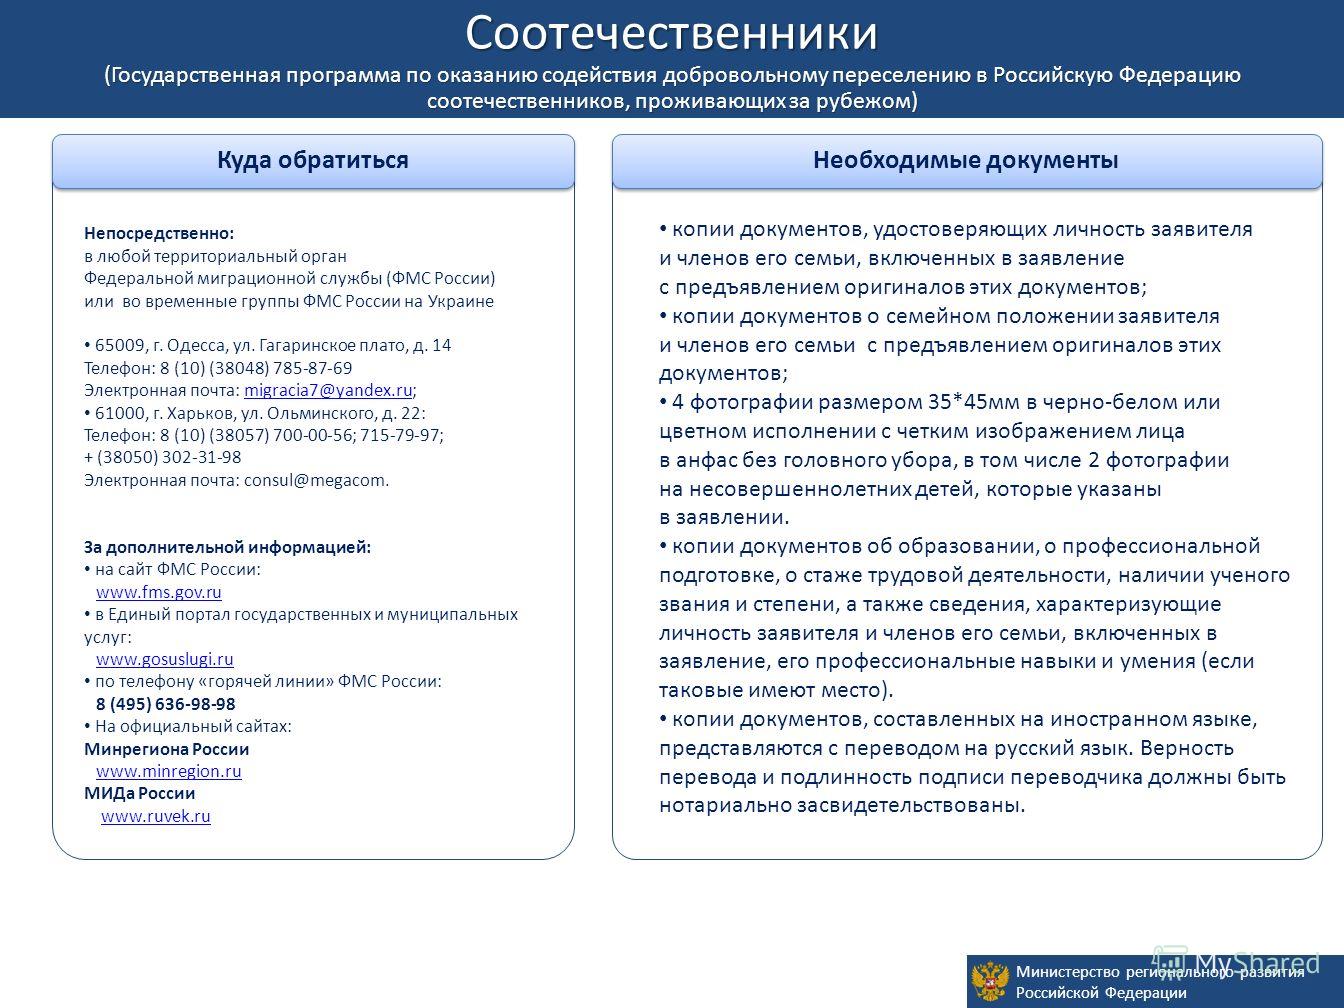Click the 'Соотечественники' slide title
The image size is (1344, 1008).
tap(671, 32)
